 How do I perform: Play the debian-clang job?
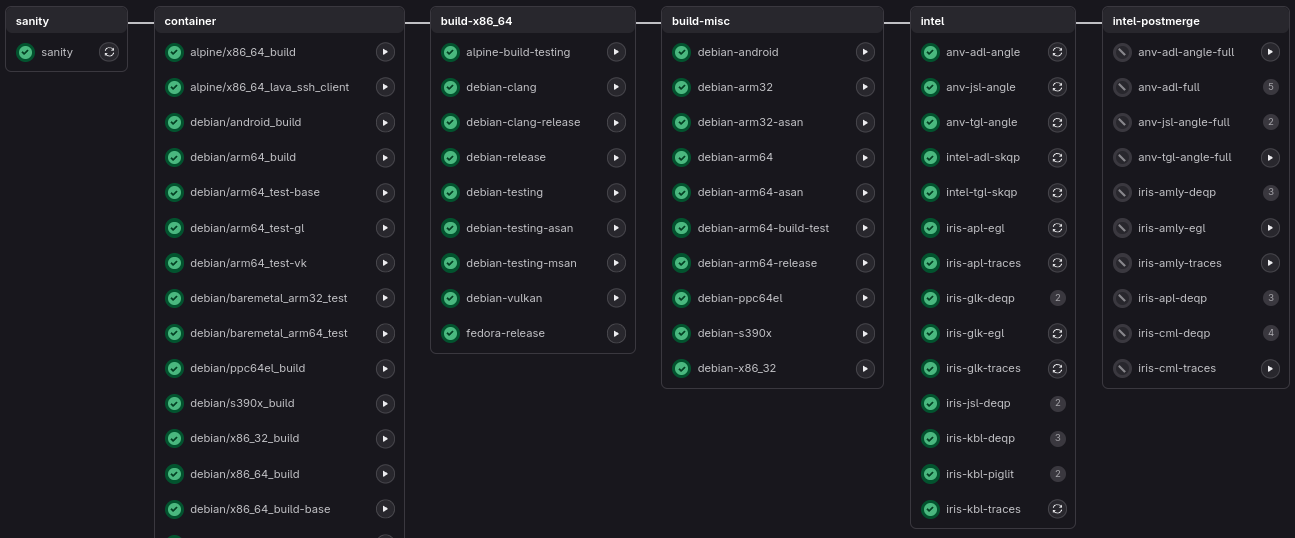coord(616,87)
